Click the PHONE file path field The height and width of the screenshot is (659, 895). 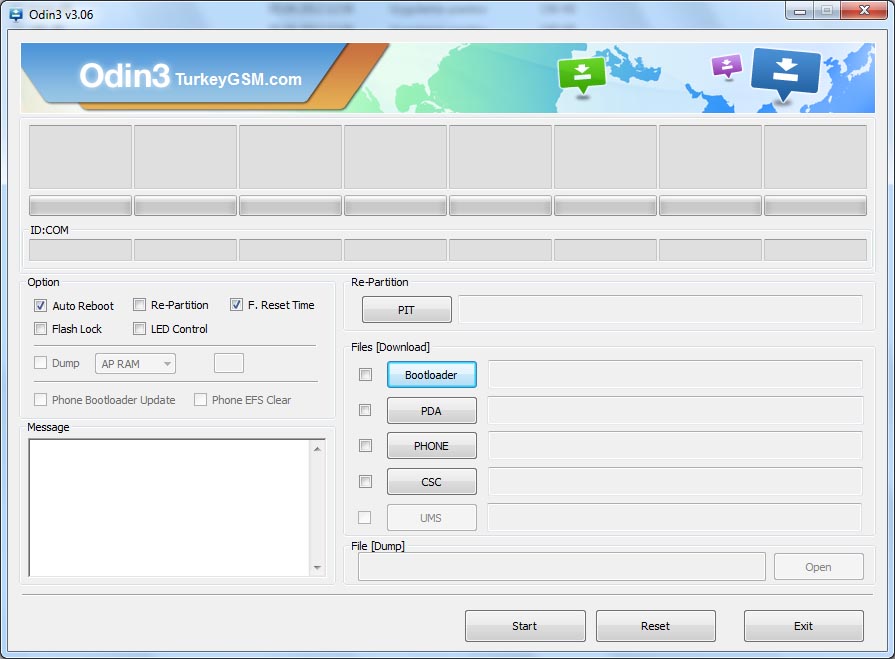tap(675, 446)
